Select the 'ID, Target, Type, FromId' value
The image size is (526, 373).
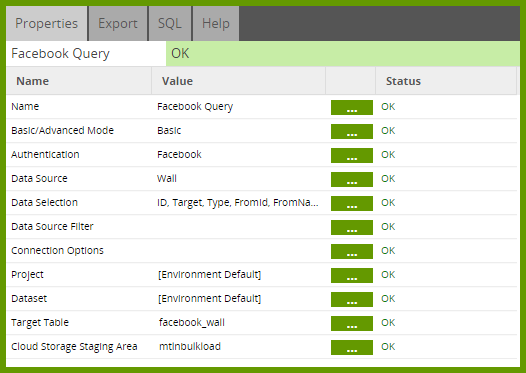tap(238, 203)
